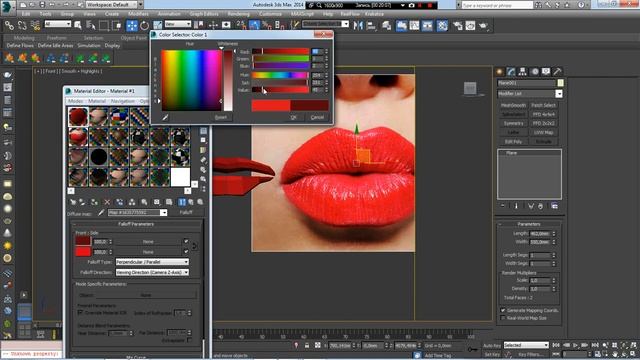Image resolution: width=640 pixels, height=360 pixels.
Task: Click on the Hue slider in Color Selector
Action: 280,75
